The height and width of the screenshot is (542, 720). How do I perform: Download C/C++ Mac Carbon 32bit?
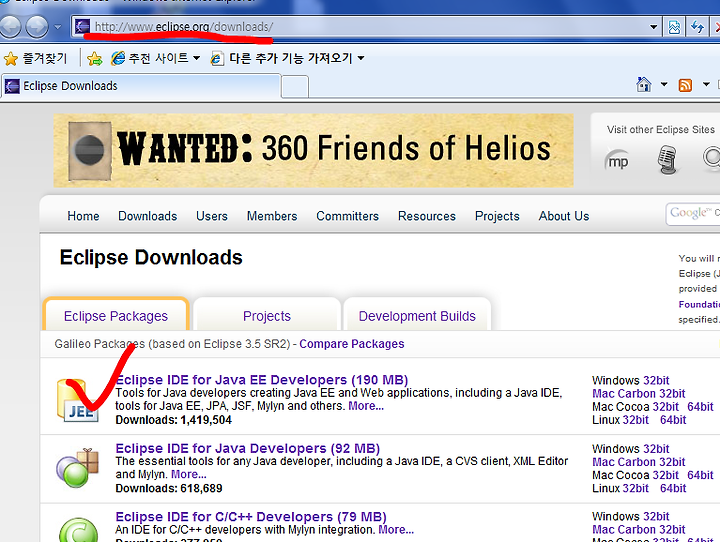[x=638, y=530]
